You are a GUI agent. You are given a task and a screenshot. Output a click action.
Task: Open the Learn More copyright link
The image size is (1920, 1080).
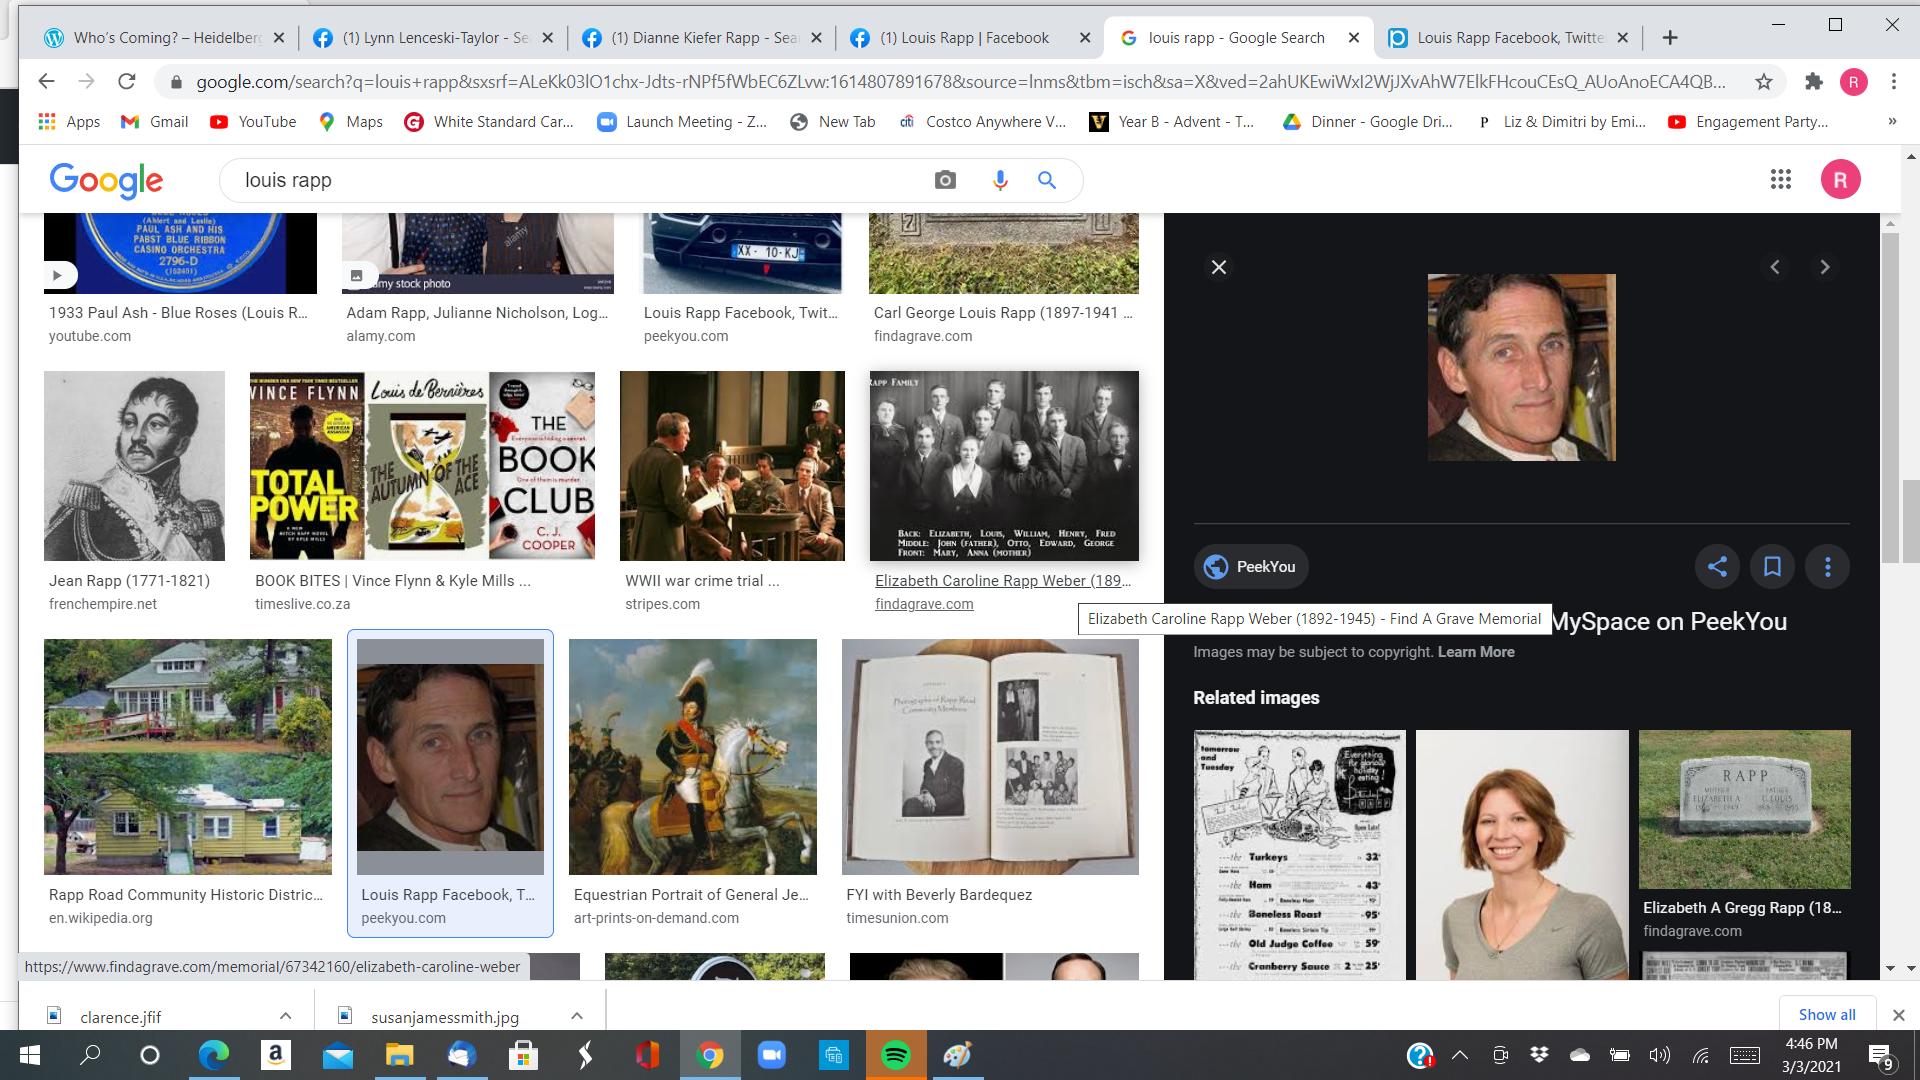point(1476,652)
